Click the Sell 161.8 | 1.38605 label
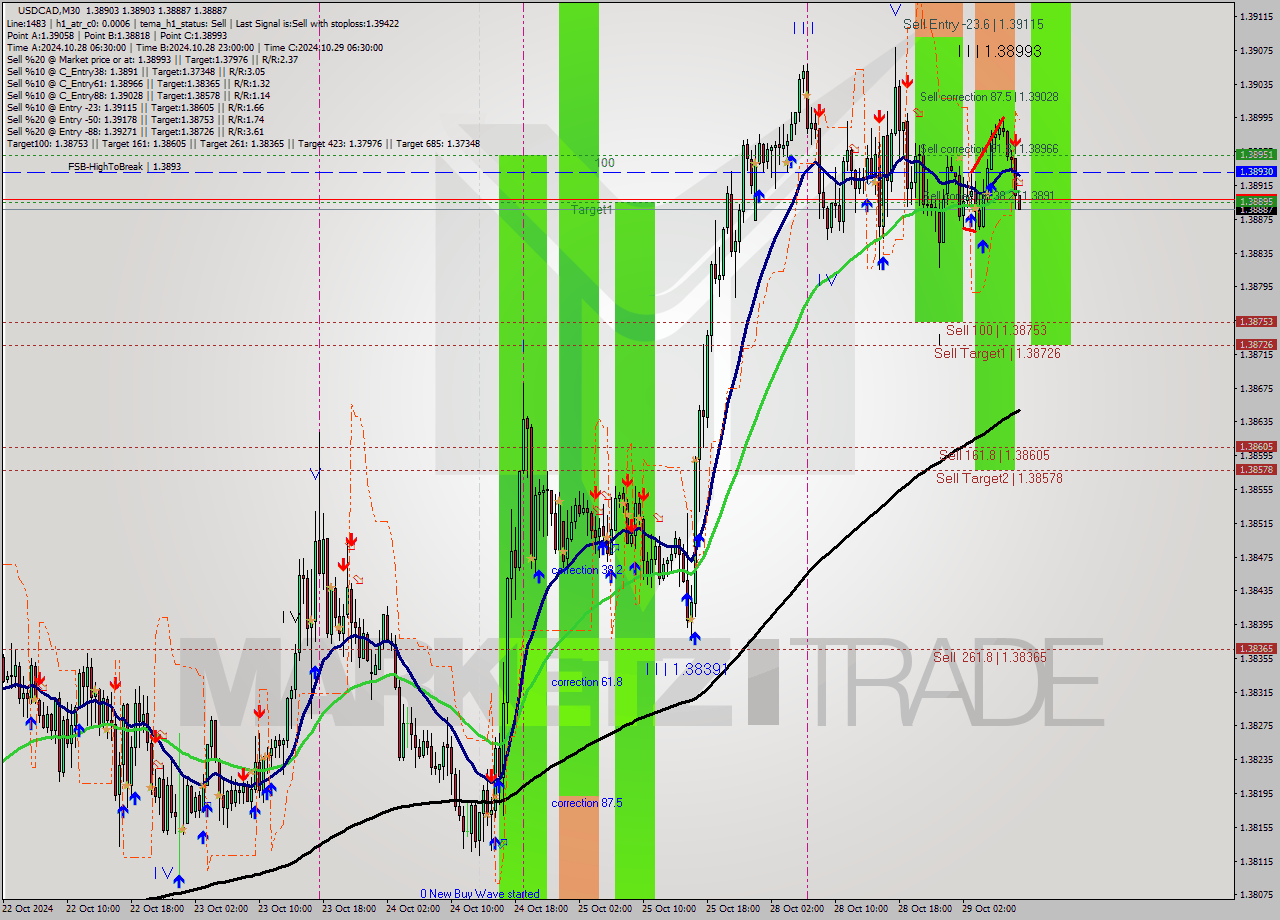 994,455
